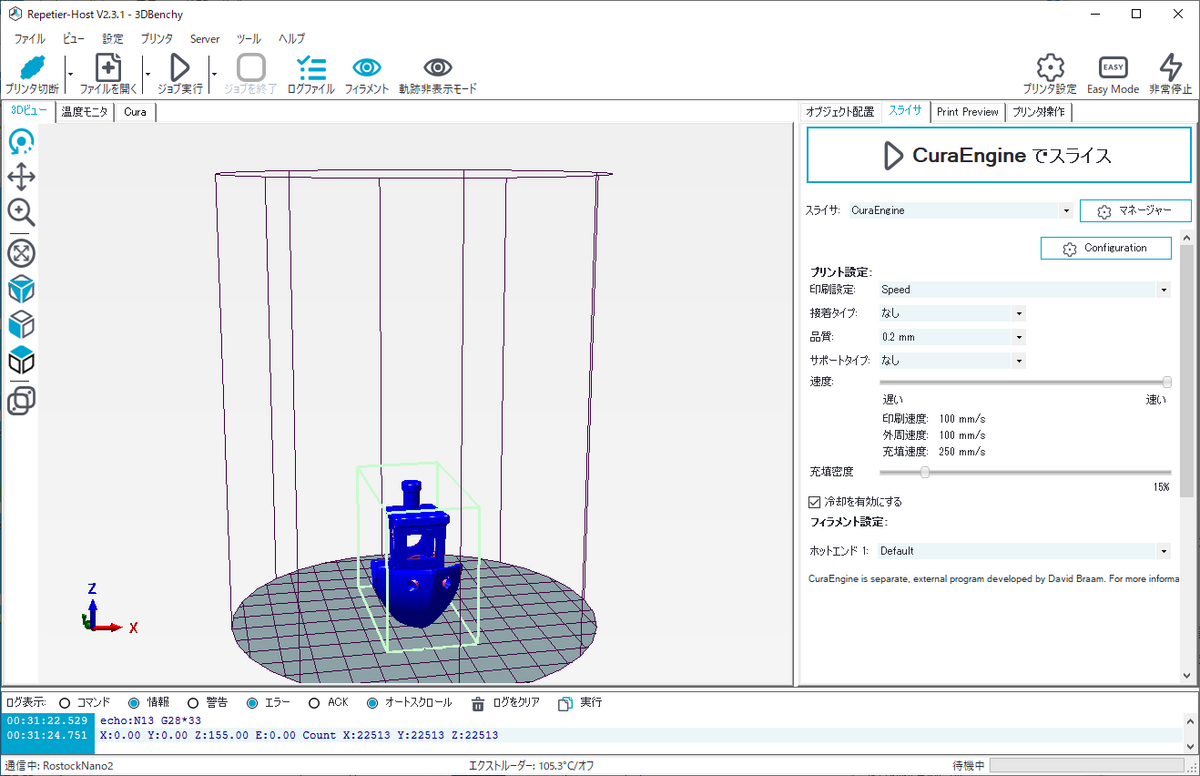
Task: Select the スライサ tab
Action: pos(906,111)
